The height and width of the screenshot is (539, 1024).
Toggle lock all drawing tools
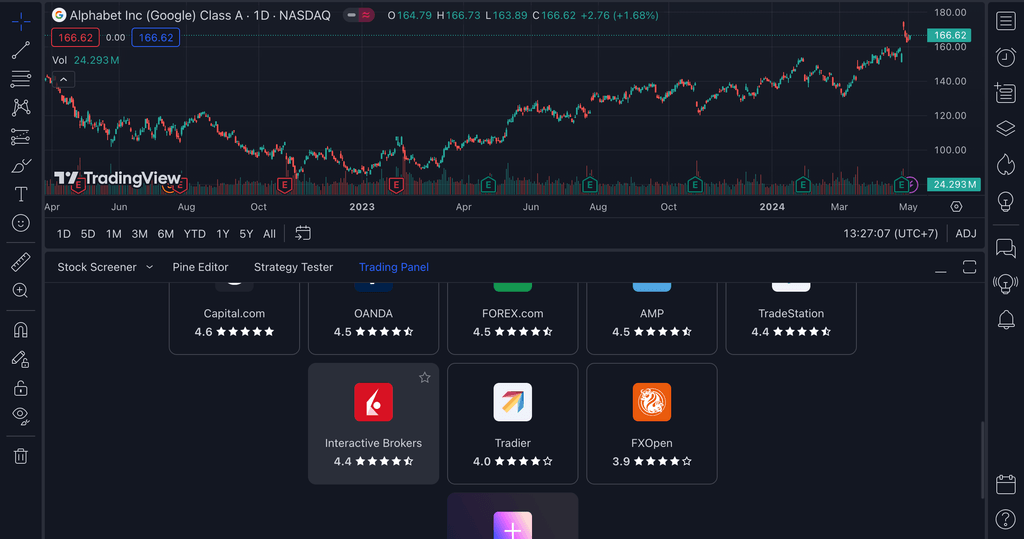click(20, 387)
